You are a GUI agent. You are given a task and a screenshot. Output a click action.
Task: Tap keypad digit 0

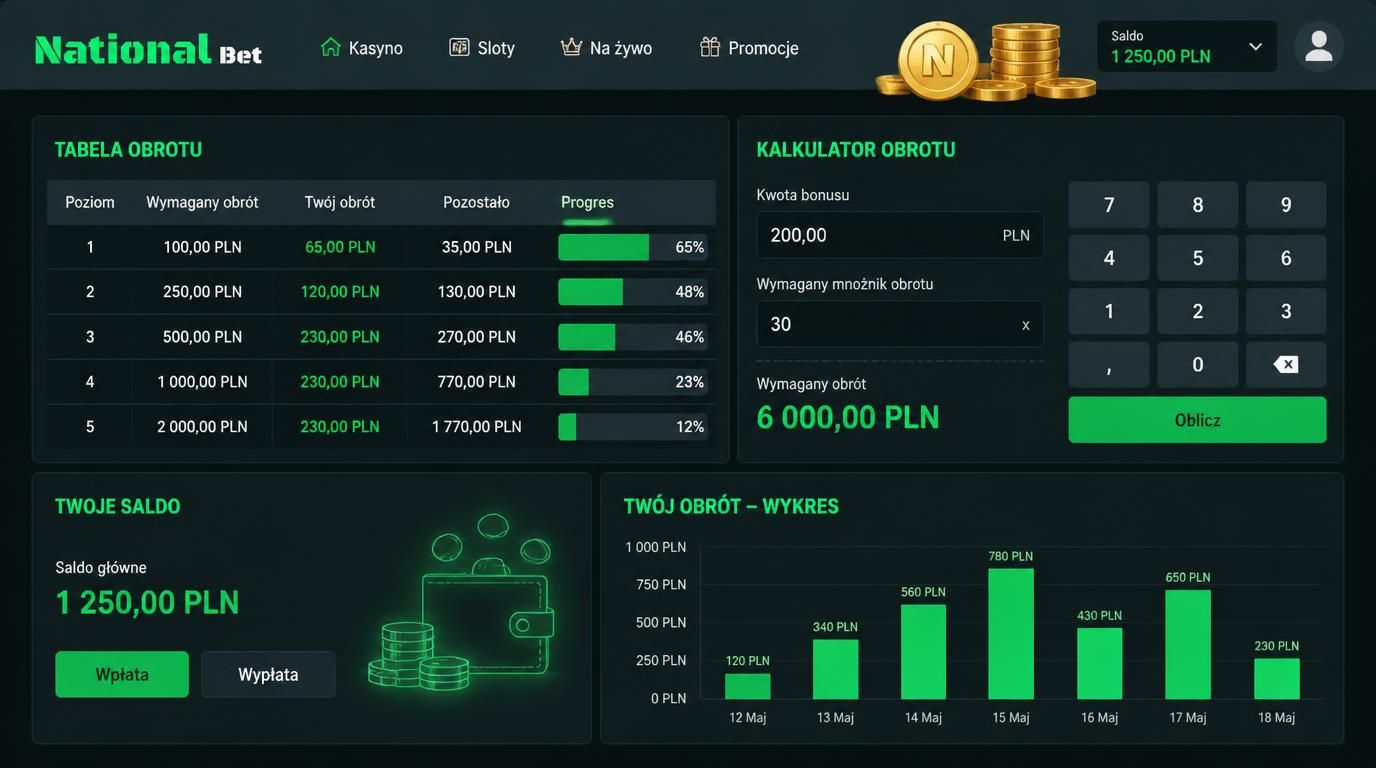1198,364
